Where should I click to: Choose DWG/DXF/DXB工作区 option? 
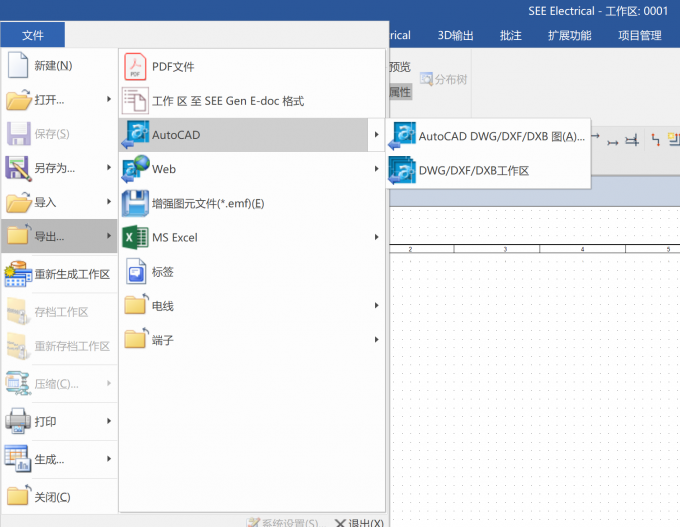click(488, 170)
